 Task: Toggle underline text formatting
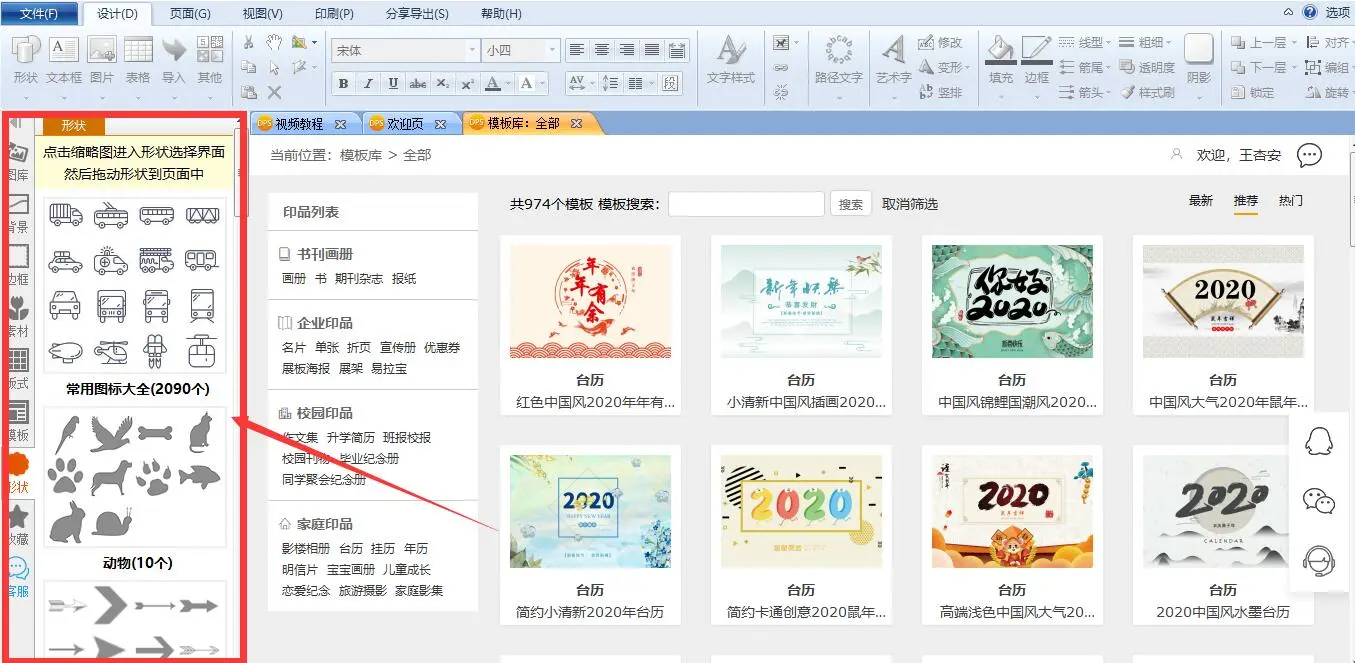pos(393,83)
